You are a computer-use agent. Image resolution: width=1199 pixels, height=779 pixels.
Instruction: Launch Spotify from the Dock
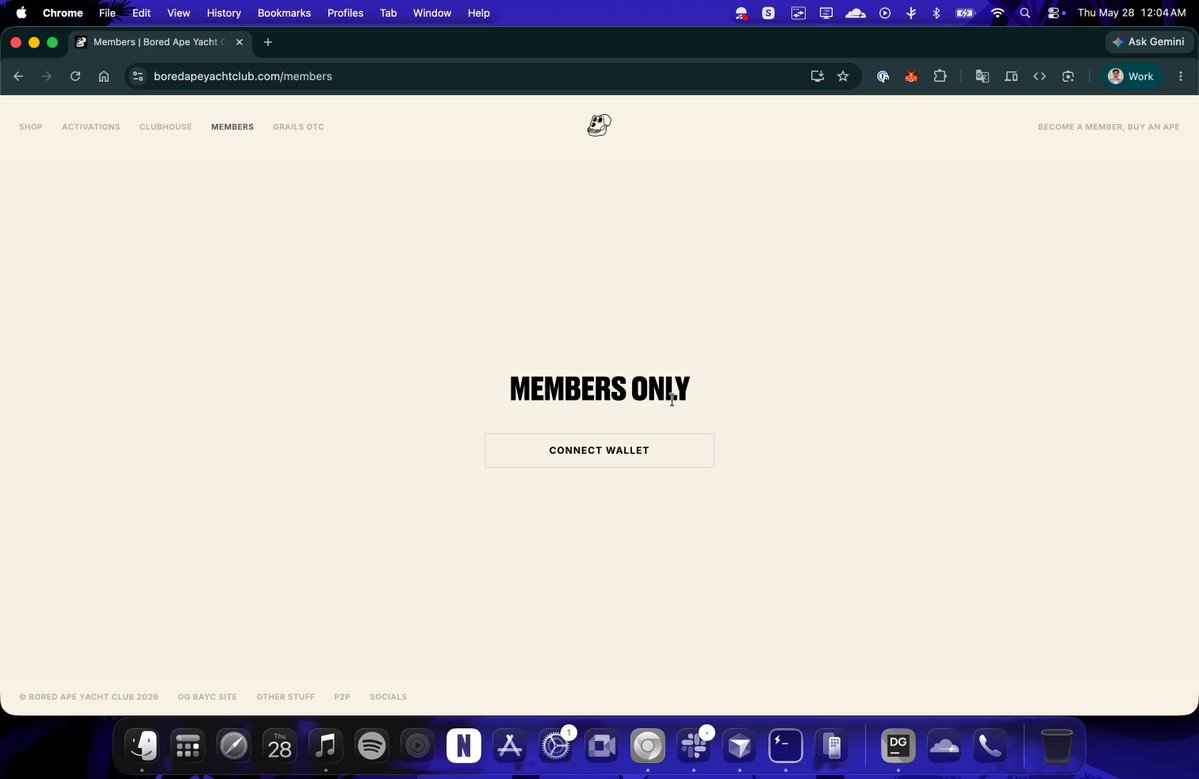372,745
